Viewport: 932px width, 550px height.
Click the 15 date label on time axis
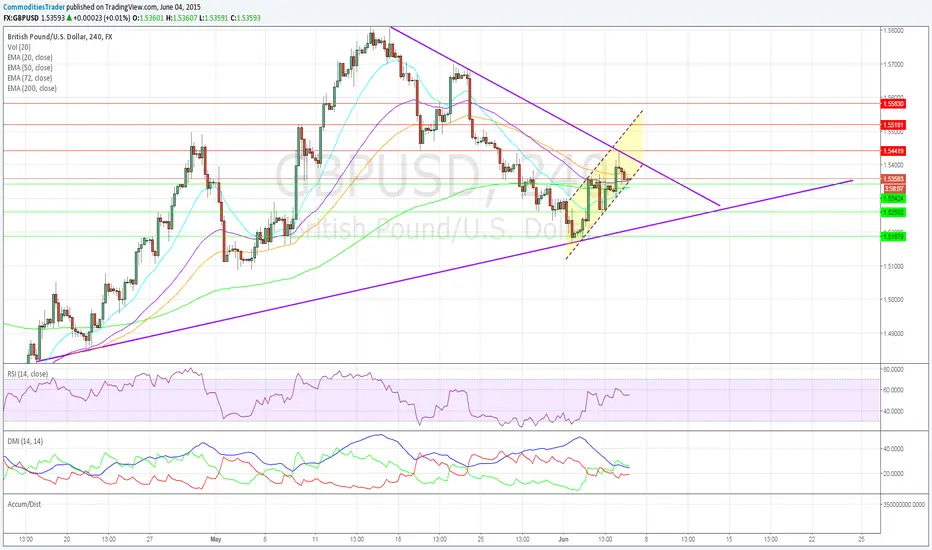[729, 539]
